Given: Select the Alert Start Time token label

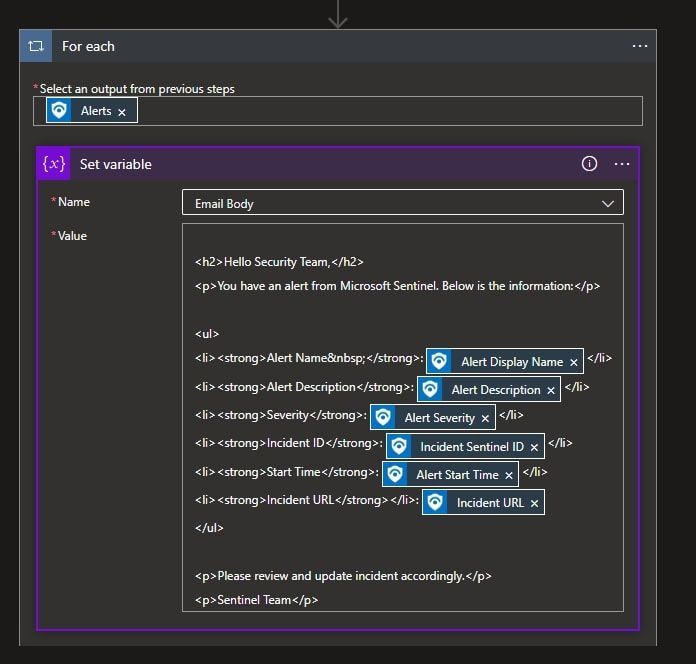Looking at the screenshot, I should click(x=457, y=474).
